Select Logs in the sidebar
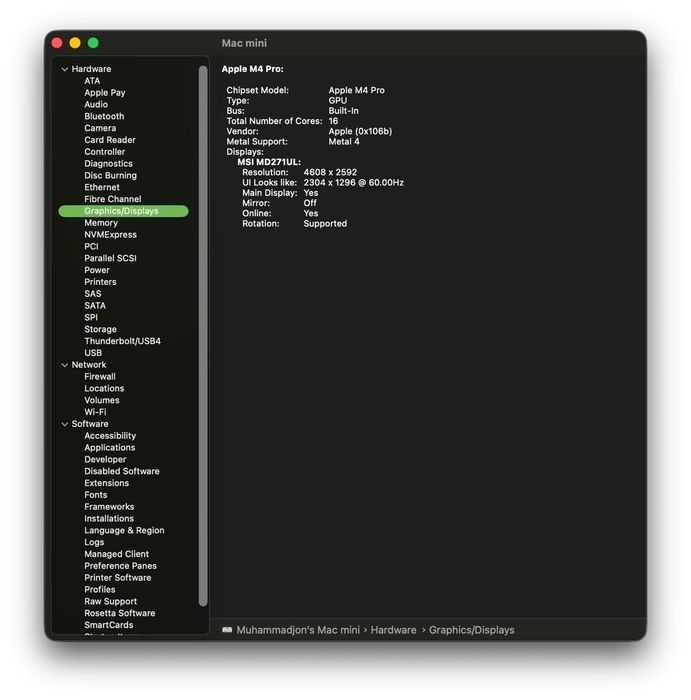Viewport: 691px width, 700px height. (x=94, y=542)
